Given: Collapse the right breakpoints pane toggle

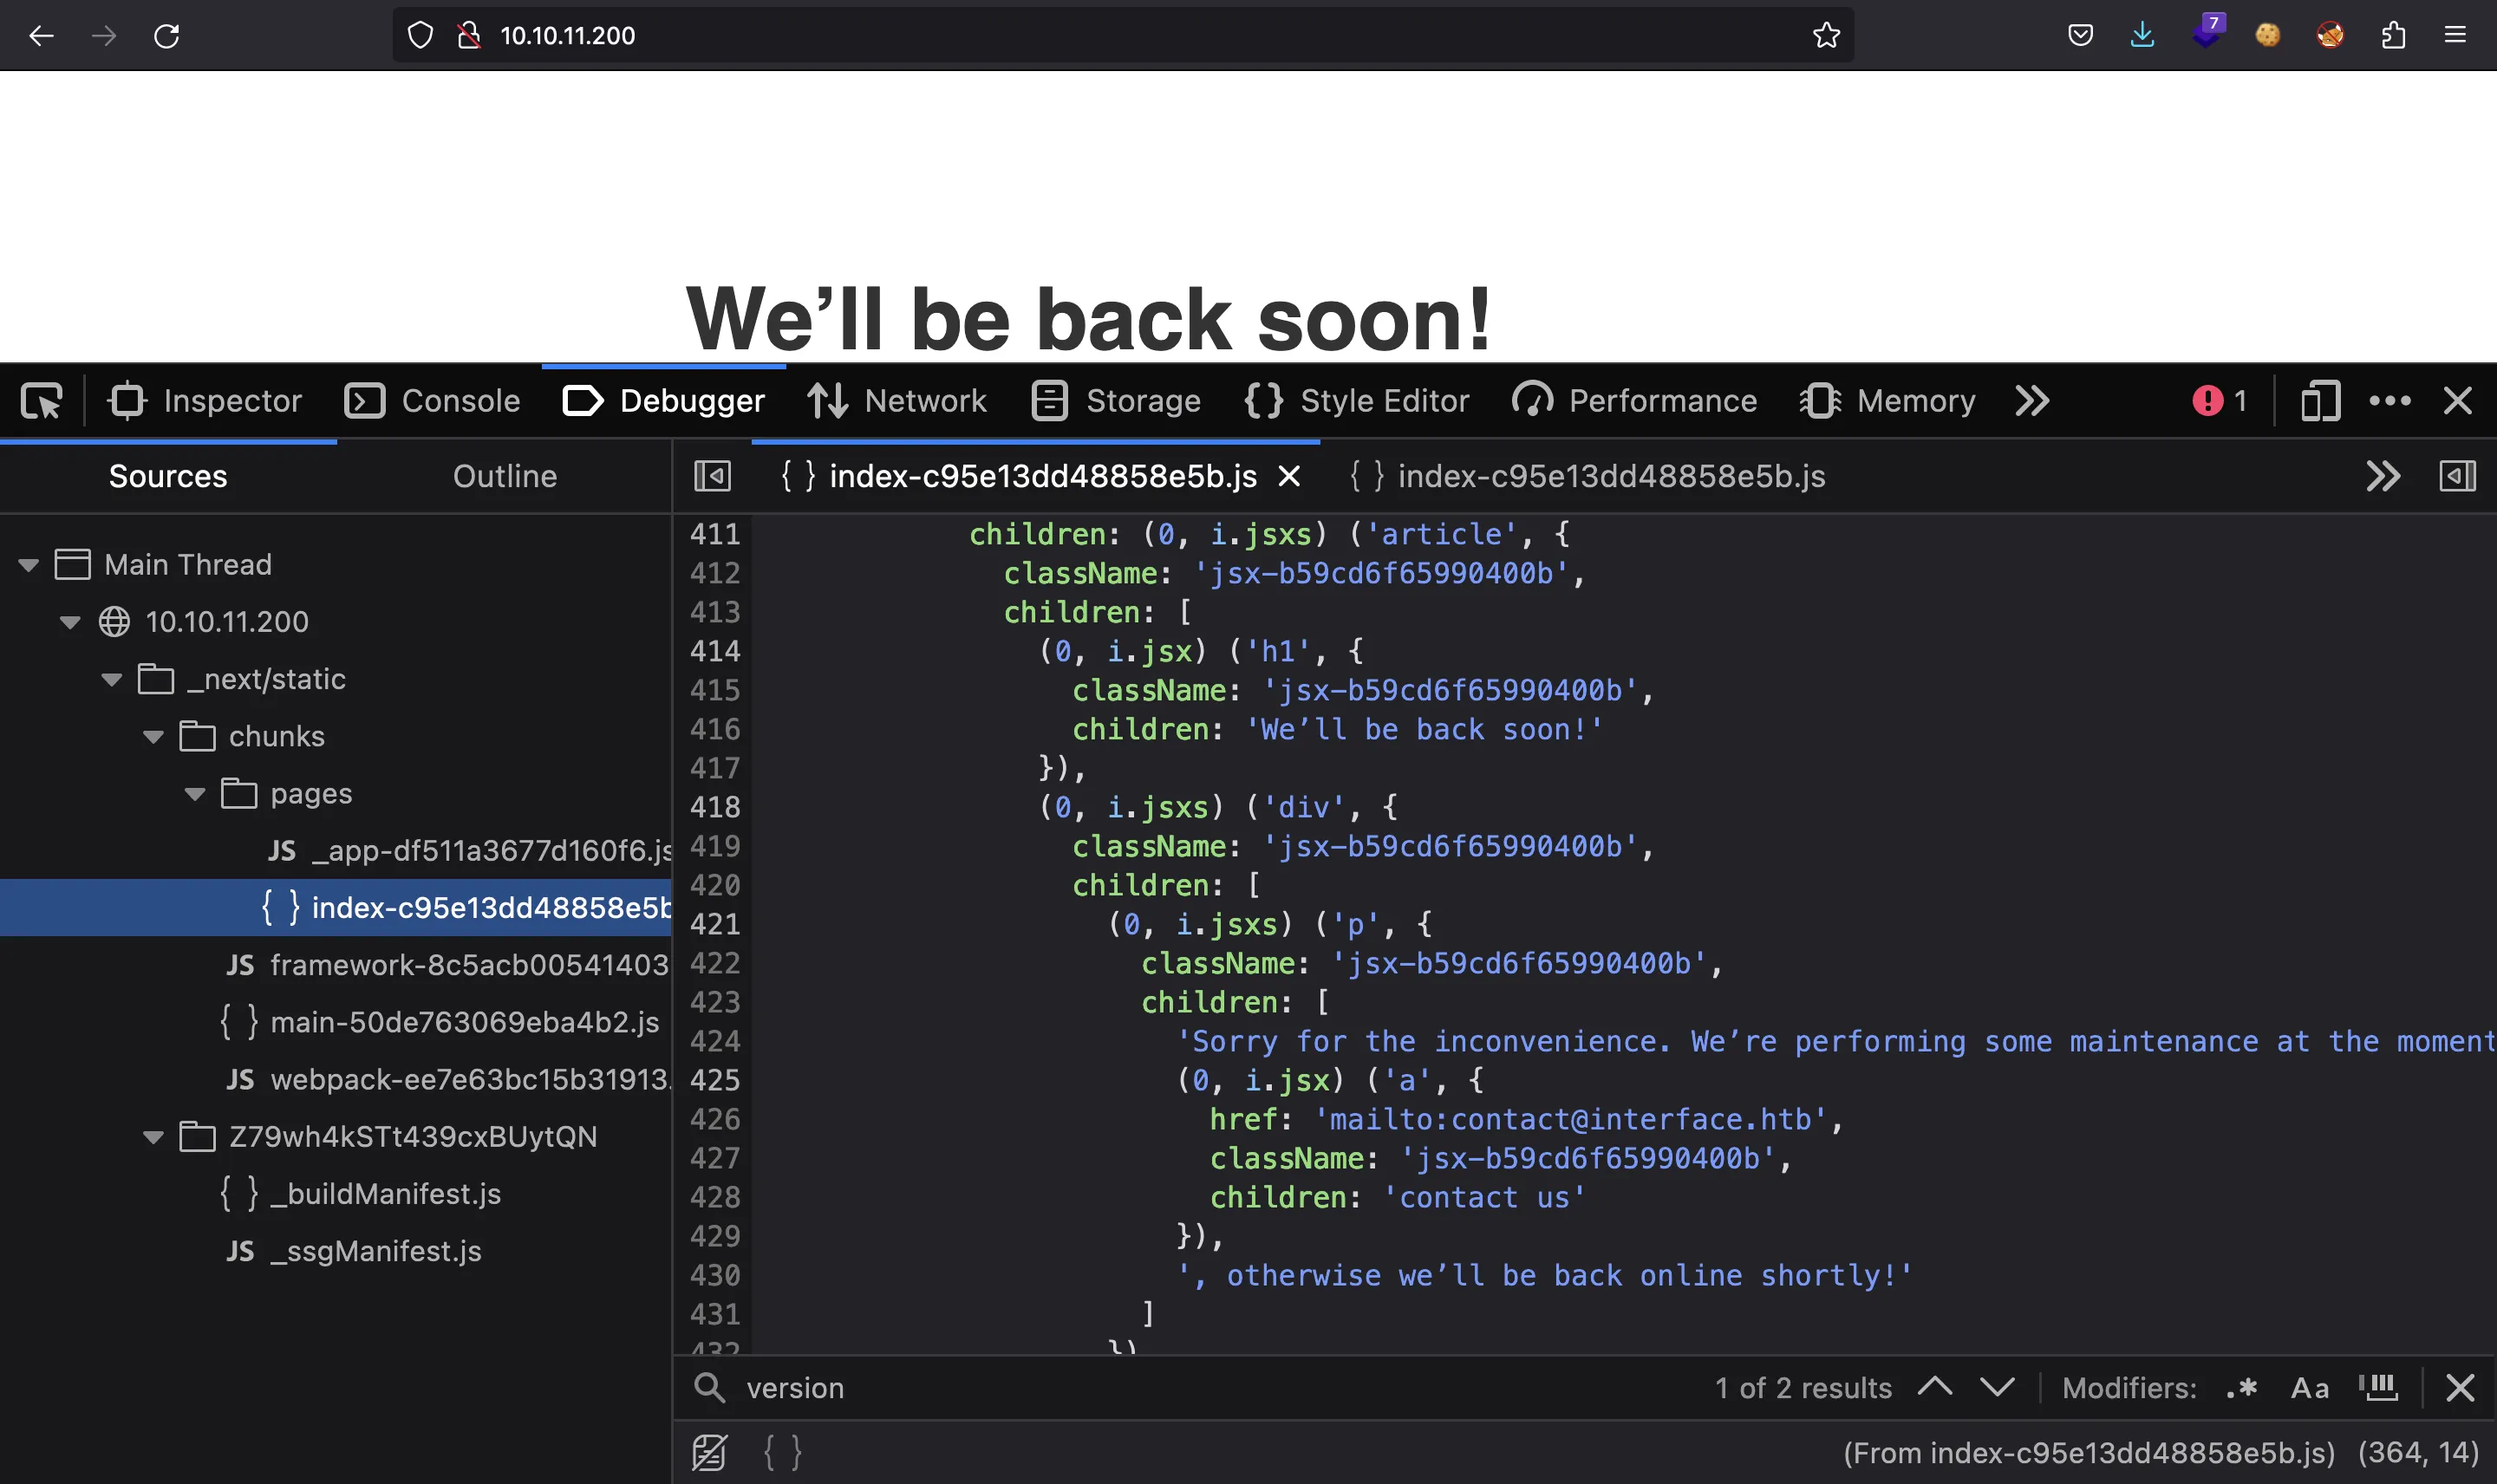Looking at the screenshot, I should click(x=2457, y=476).
